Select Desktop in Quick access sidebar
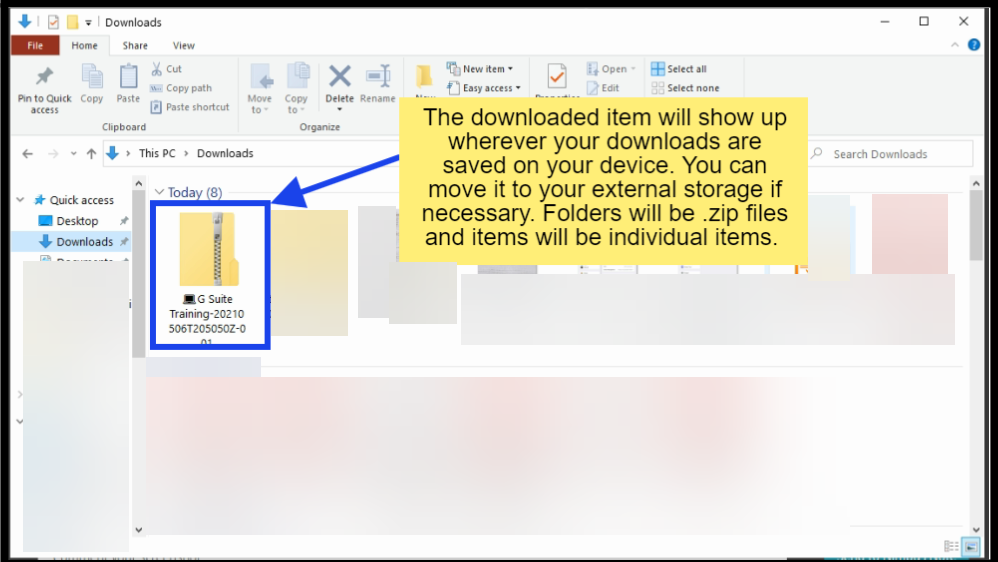 pyautogui.click(x=77, y=221)
